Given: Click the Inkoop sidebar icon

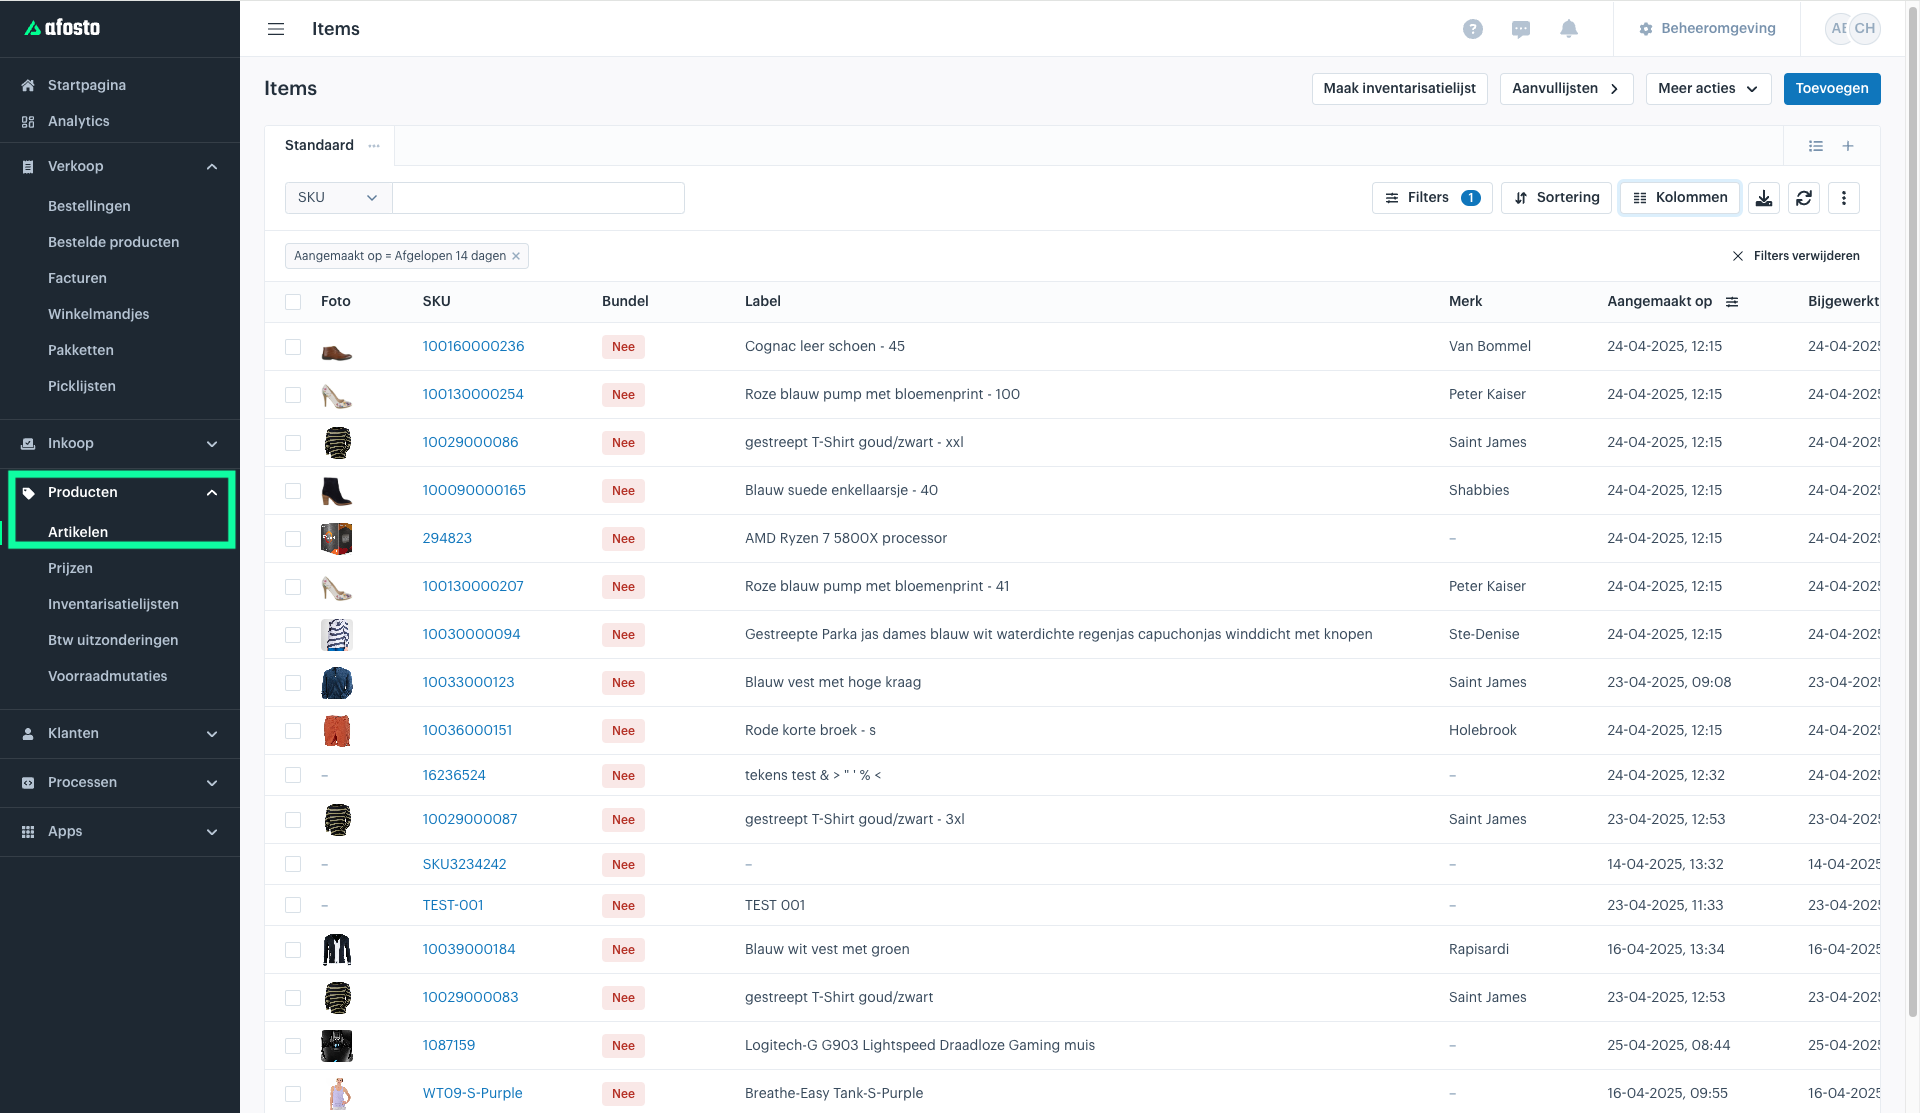Looking at the screenshot, I should point(28,443).
